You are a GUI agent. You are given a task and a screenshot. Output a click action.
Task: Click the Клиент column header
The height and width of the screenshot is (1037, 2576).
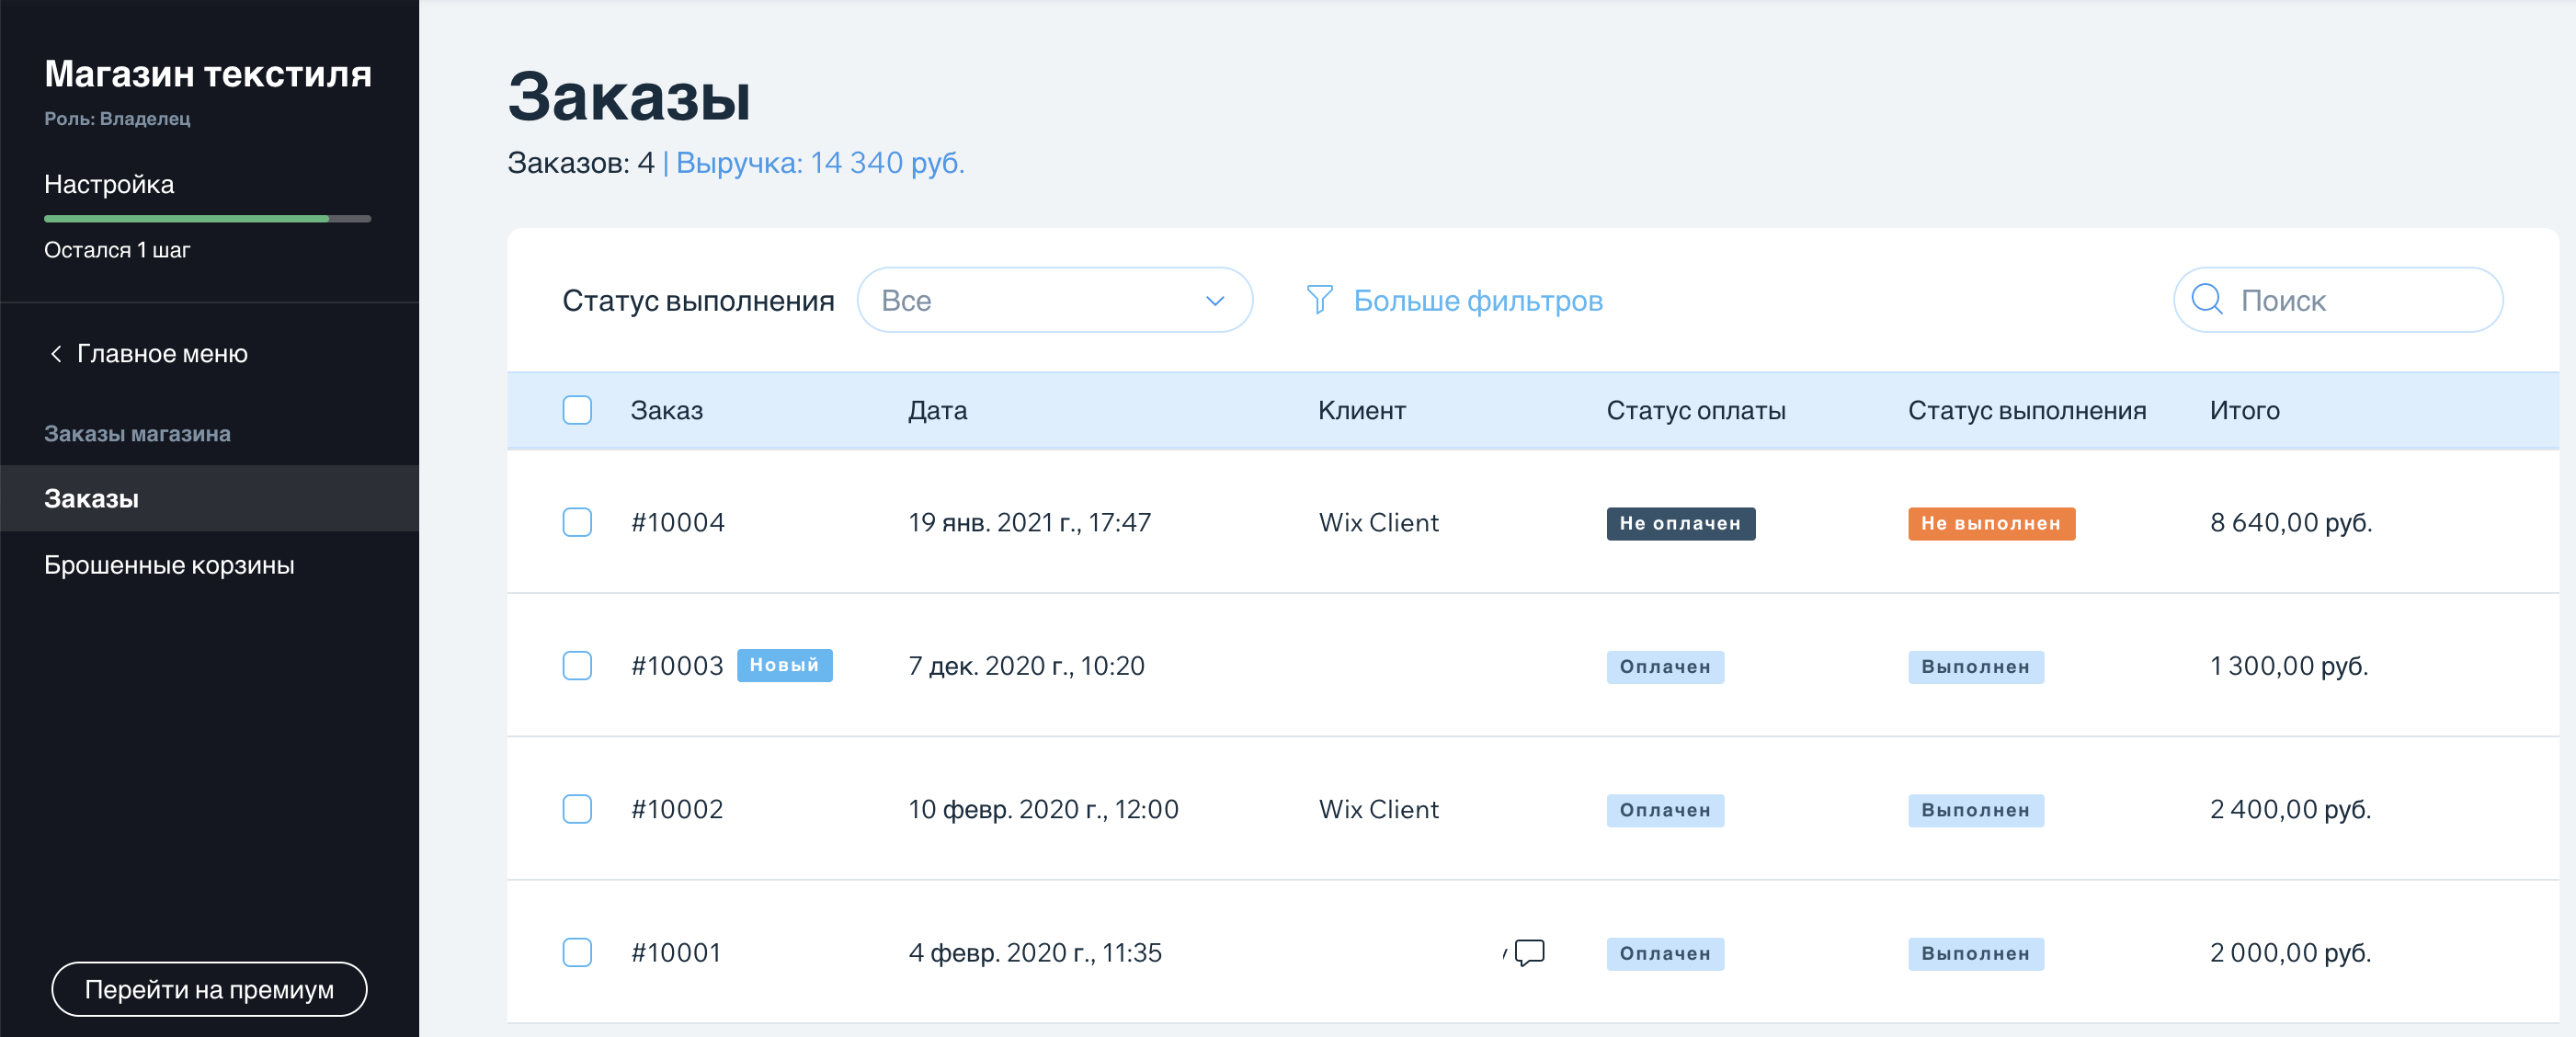(x=1361, y=410)
